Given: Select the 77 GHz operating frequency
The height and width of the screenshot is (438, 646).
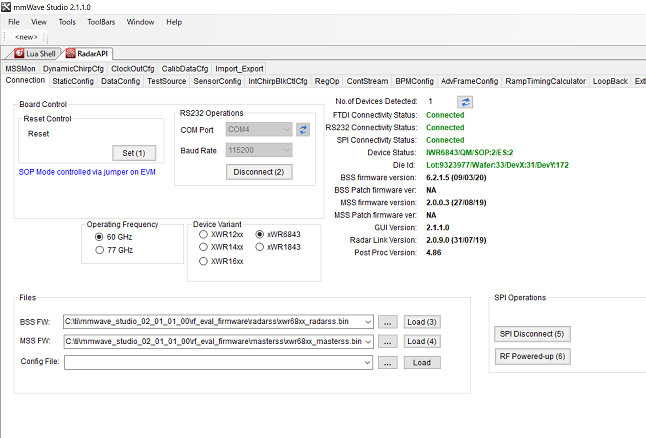Looking at the screenshot, I should pos(99,250).
